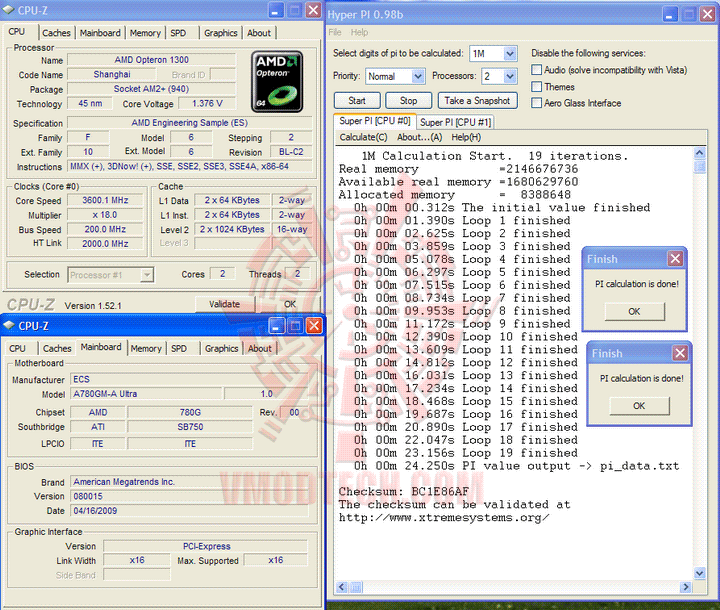Open Graphics tab in upper CPU-Z
The image size is (720, 610).
220,33
